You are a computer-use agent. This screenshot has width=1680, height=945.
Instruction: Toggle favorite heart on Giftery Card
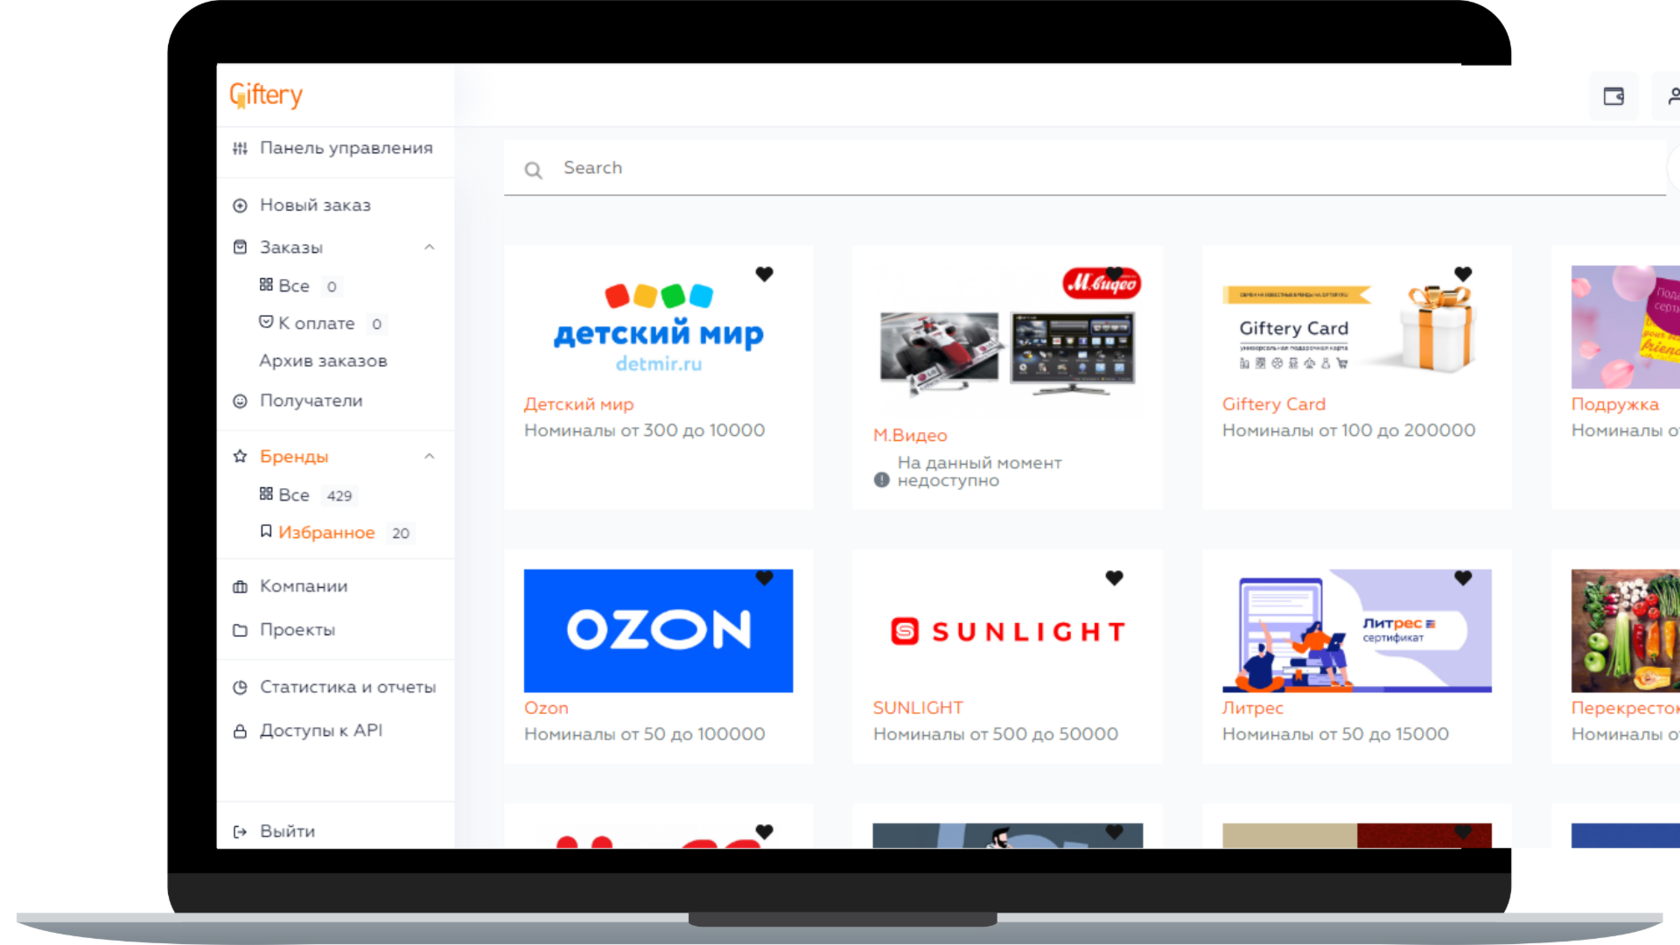(x=1463, y=274)
